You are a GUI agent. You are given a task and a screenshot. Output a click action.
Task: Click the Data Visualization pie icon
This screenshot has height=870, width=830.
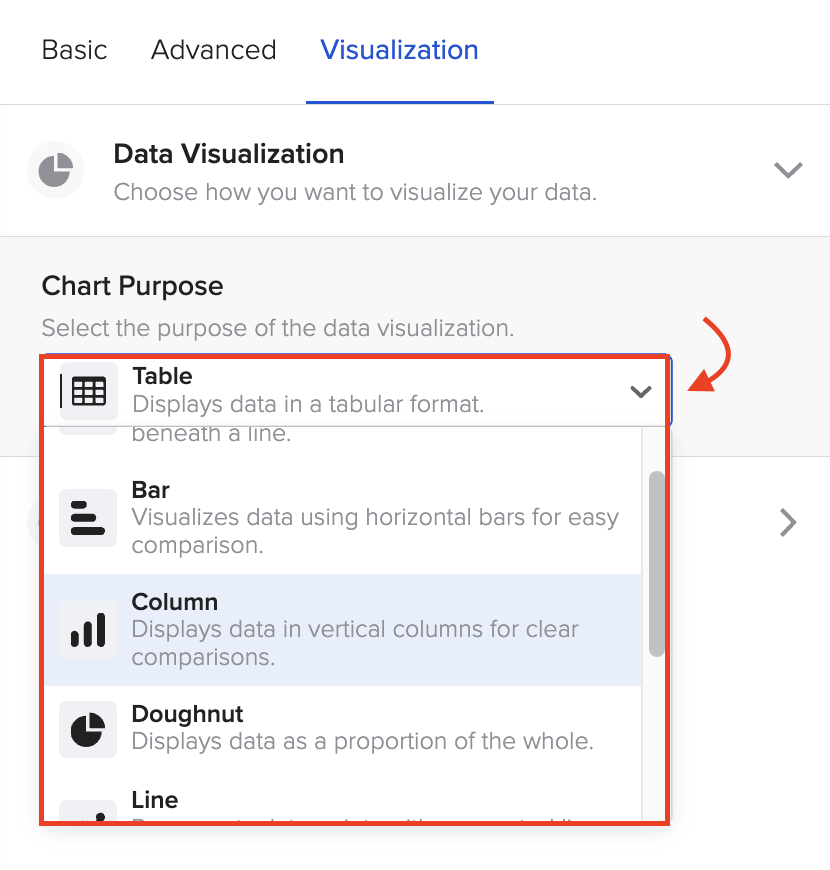pyautogui.click(x=55, y=170)
